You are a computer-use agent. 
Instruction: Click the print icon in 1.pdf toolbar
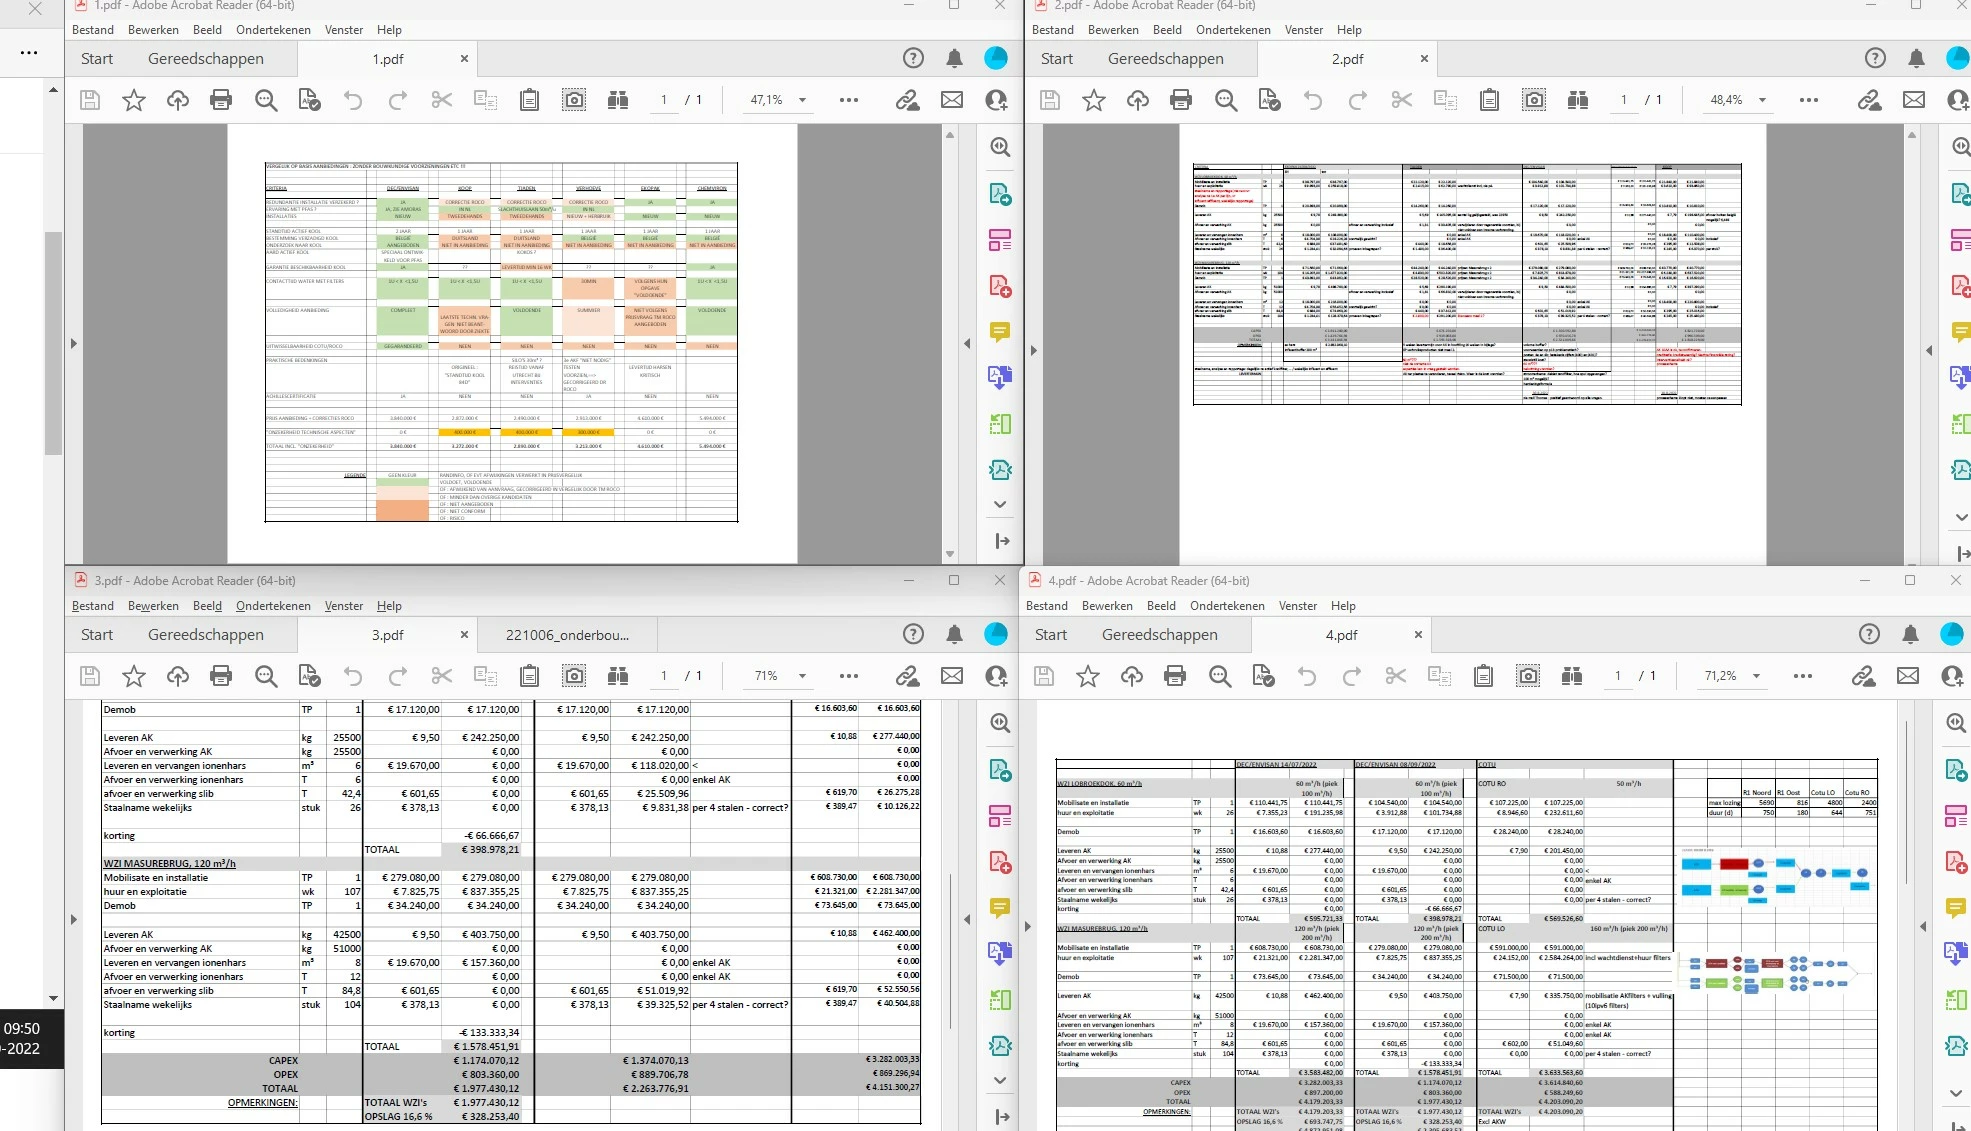[221, 100]
